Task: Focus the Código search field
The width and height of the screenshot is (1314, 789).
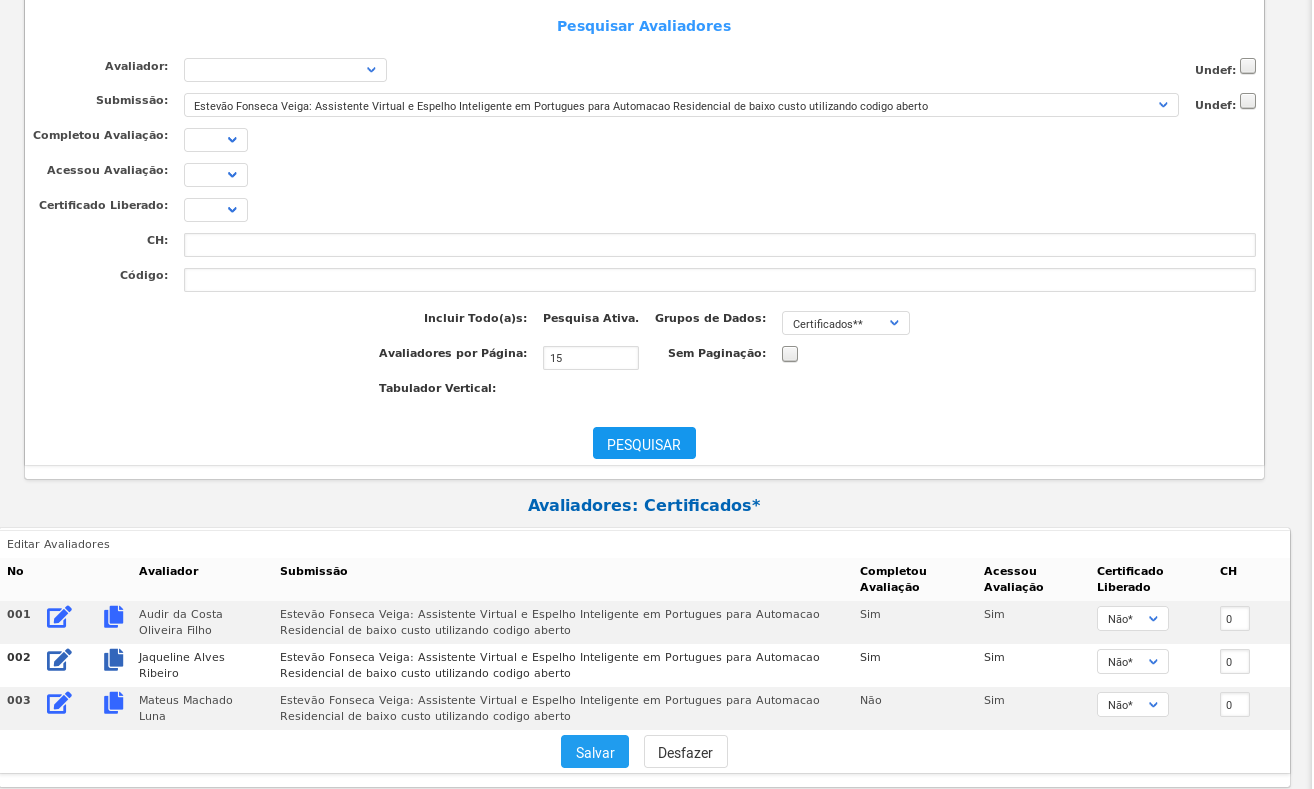Action: pos(720,280)
